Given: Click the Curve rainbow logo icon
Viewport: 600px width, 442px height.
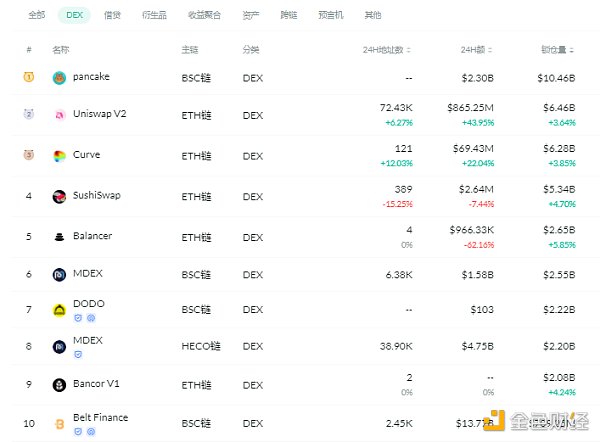Looking at the screenshot, I should coord(59,156).
